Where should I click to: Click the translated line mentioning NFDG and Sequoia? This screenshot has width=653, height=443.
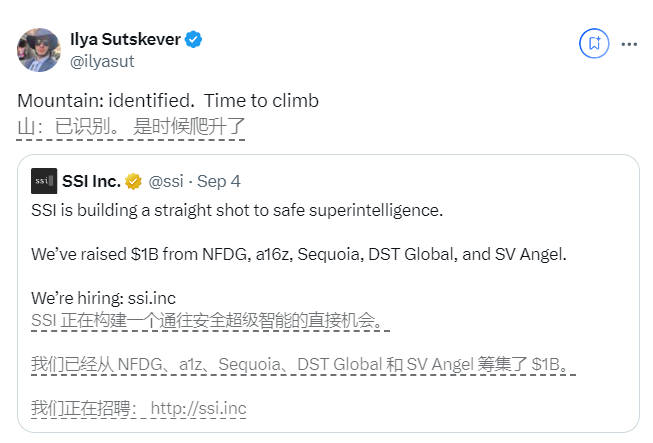302,365
